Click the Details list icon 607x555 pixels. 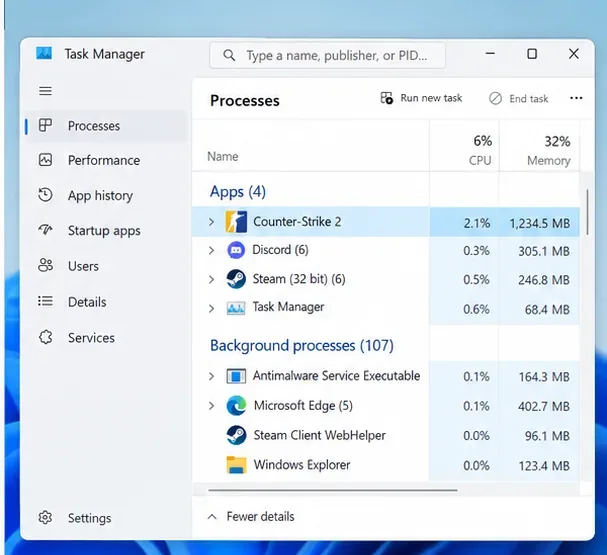45,301
